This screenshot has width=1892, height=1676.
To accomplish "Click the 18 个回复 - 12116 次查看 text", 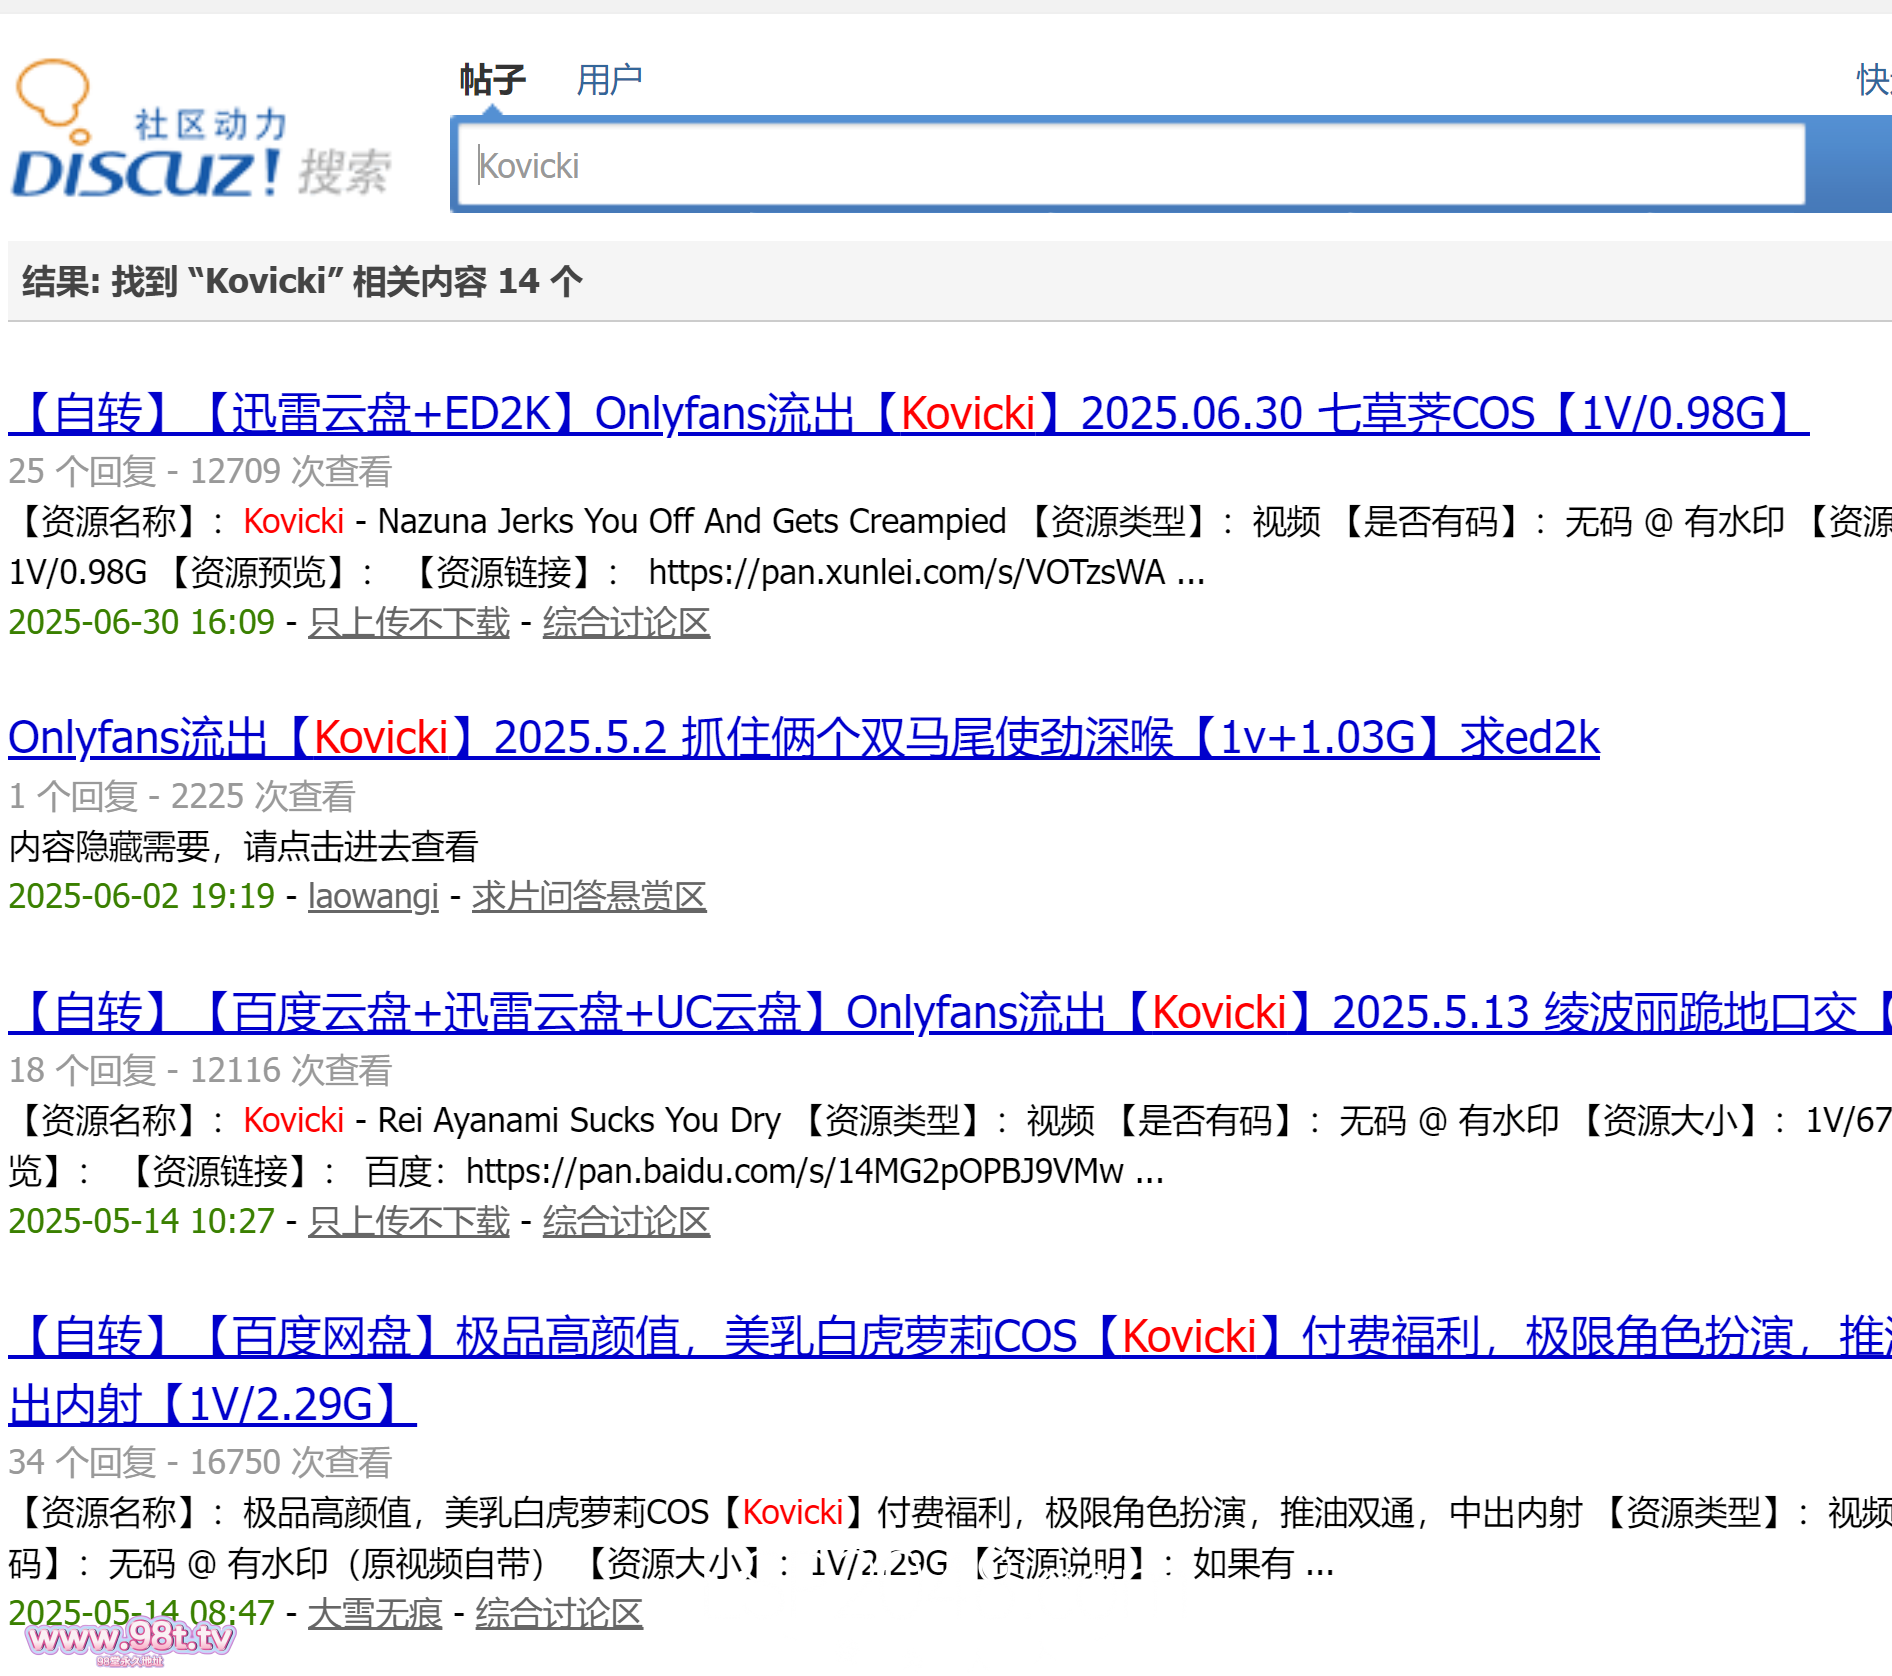I will pos(200,1070).
